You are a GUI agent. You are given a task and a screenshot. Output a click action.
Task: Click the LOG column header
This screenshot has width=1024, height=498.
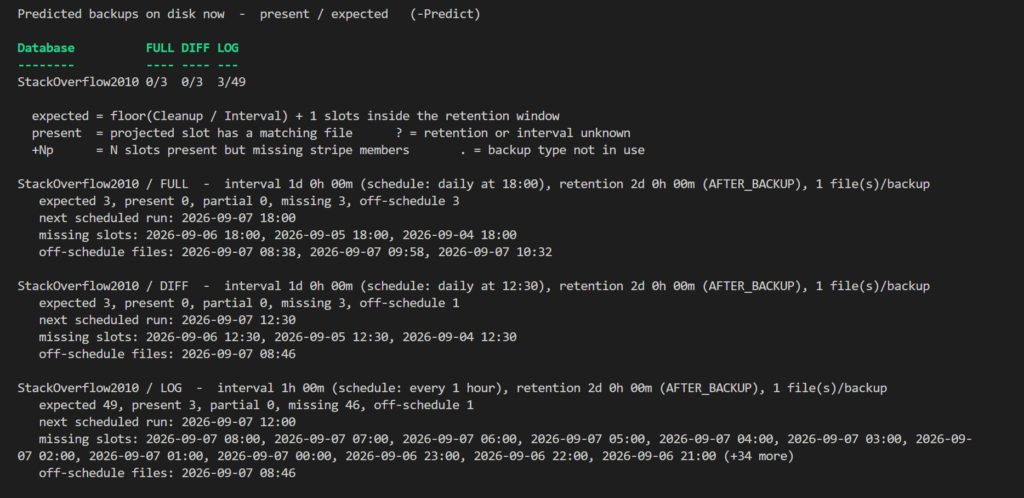[x=228, y=48]
